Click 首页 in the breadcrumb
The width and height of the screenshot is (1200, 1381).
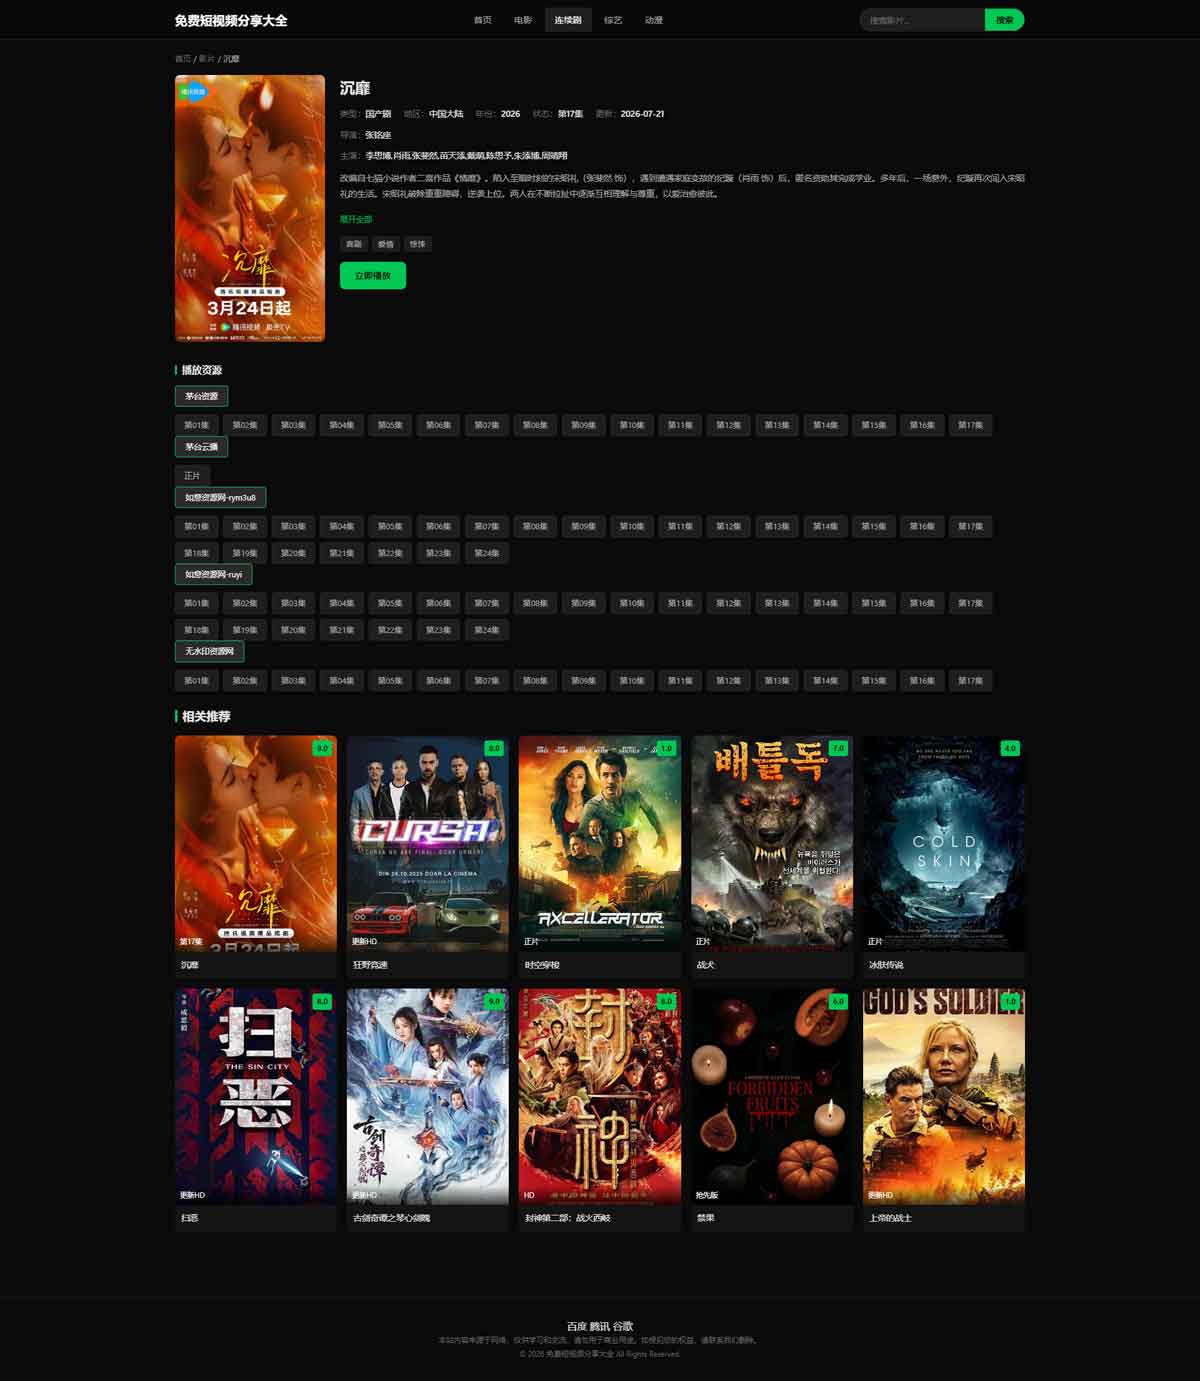tap(183, 59)
